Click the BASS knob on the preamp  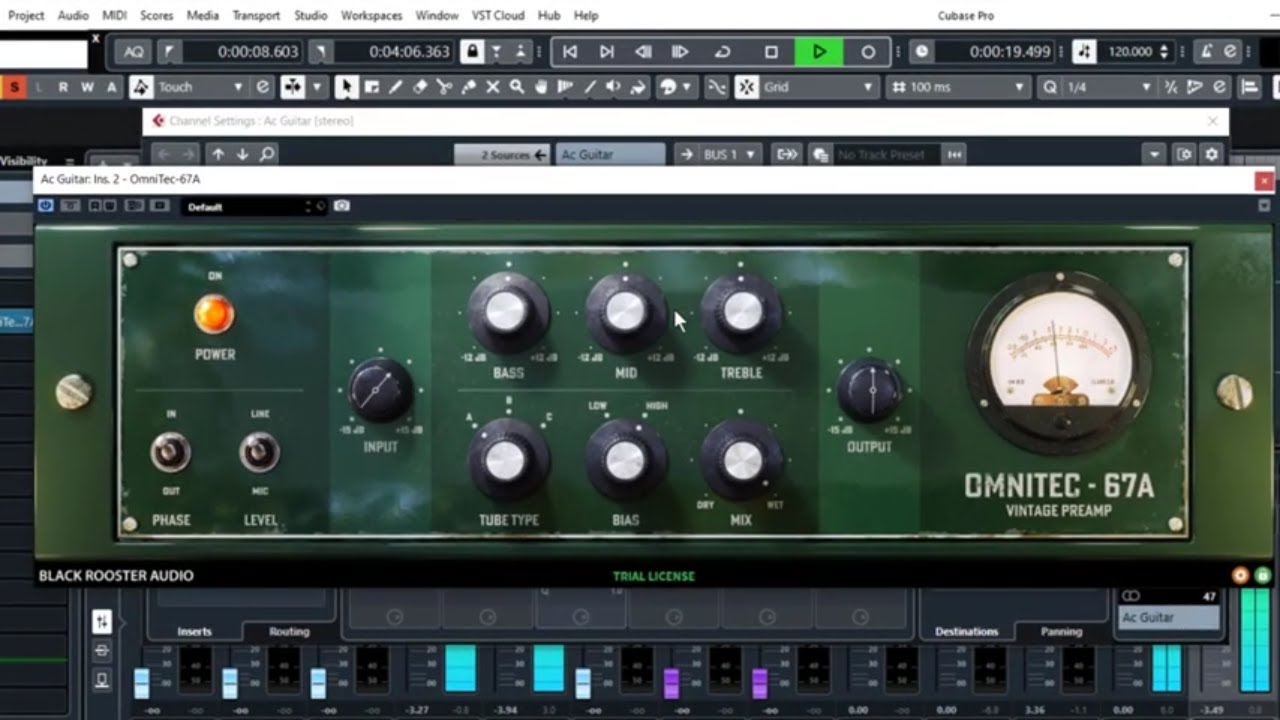tap(507, 311)
